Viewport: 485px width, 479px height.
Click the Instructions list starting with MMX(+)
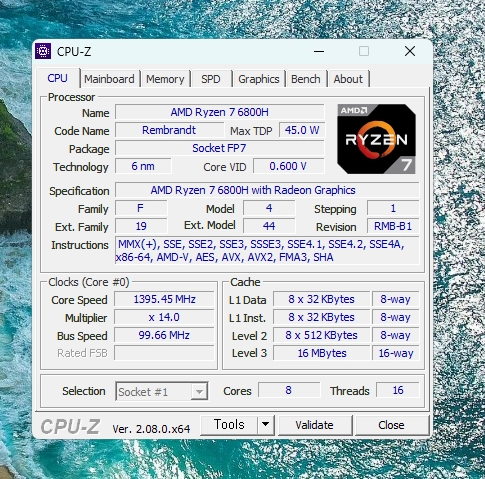click(267, 251)
